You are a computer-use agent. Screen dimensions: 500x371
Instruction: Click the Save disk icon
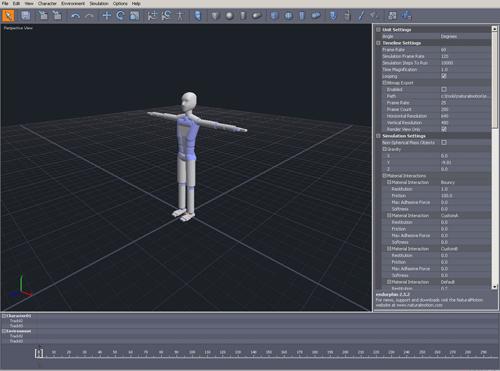click(26, 15)
